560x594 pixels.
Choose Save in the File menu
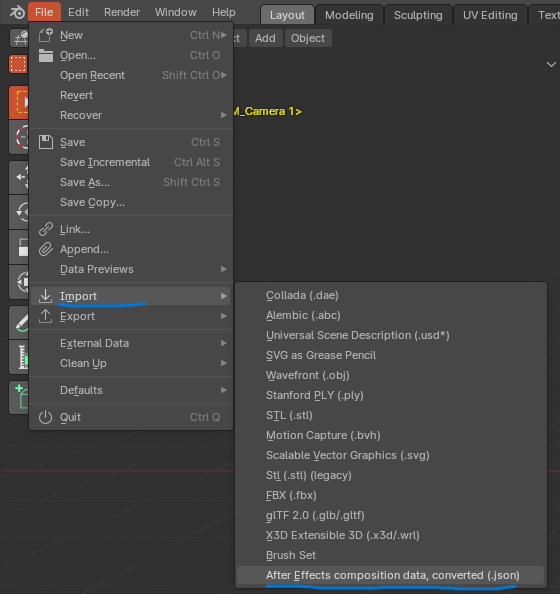point(131,142)
